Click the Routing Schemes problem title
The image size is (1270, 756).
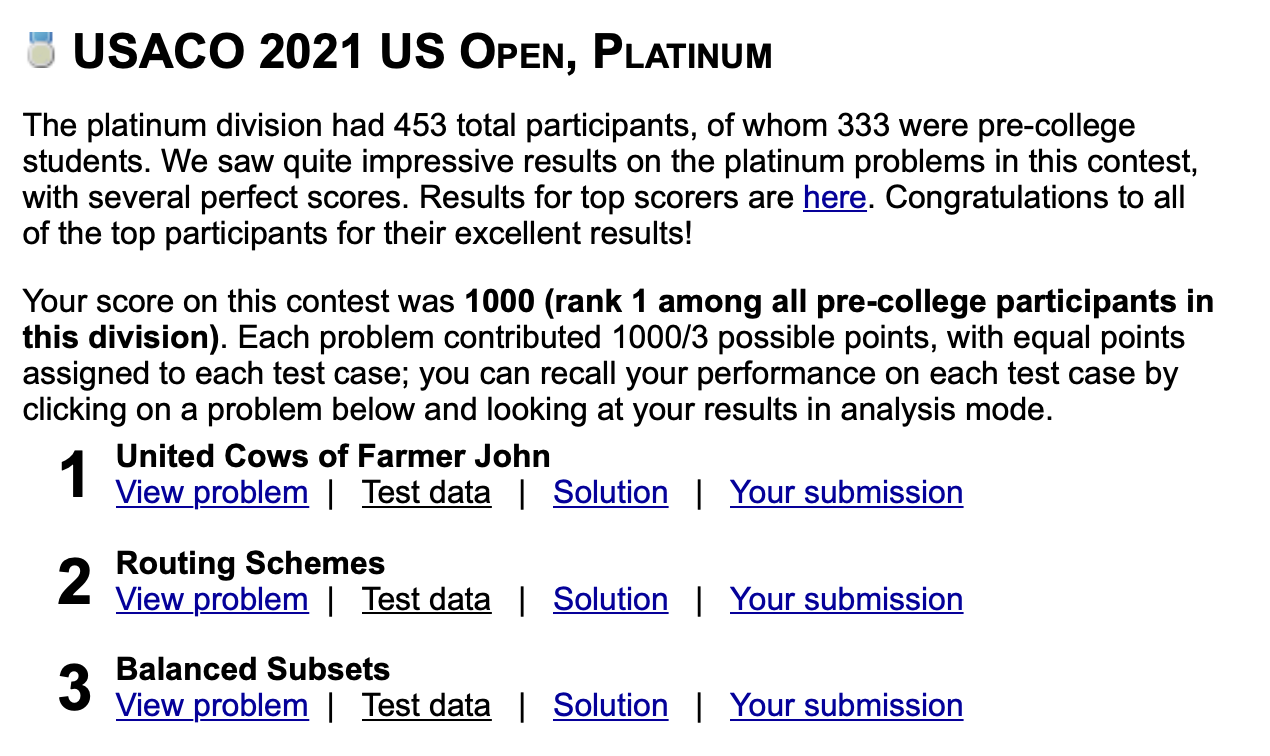coord(250,563)
